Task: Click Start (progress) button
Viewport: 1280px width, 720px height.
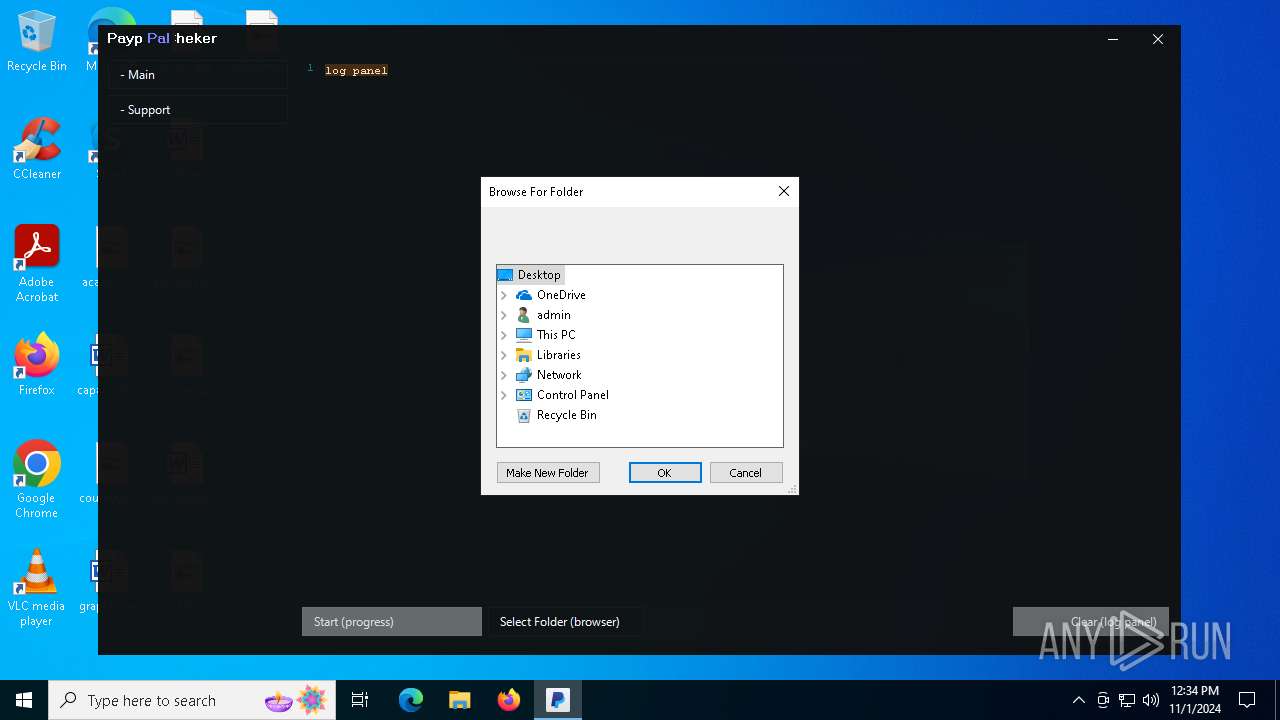Action: tap(392, 621)
